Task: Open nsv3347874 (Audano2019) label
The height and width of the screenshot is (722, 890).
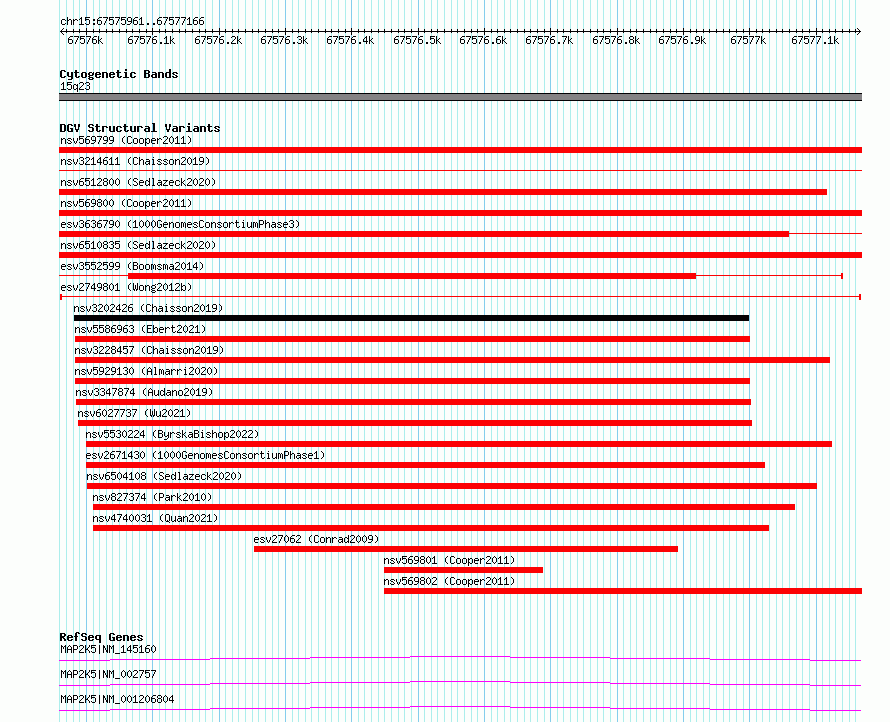Action: (145, 392)
